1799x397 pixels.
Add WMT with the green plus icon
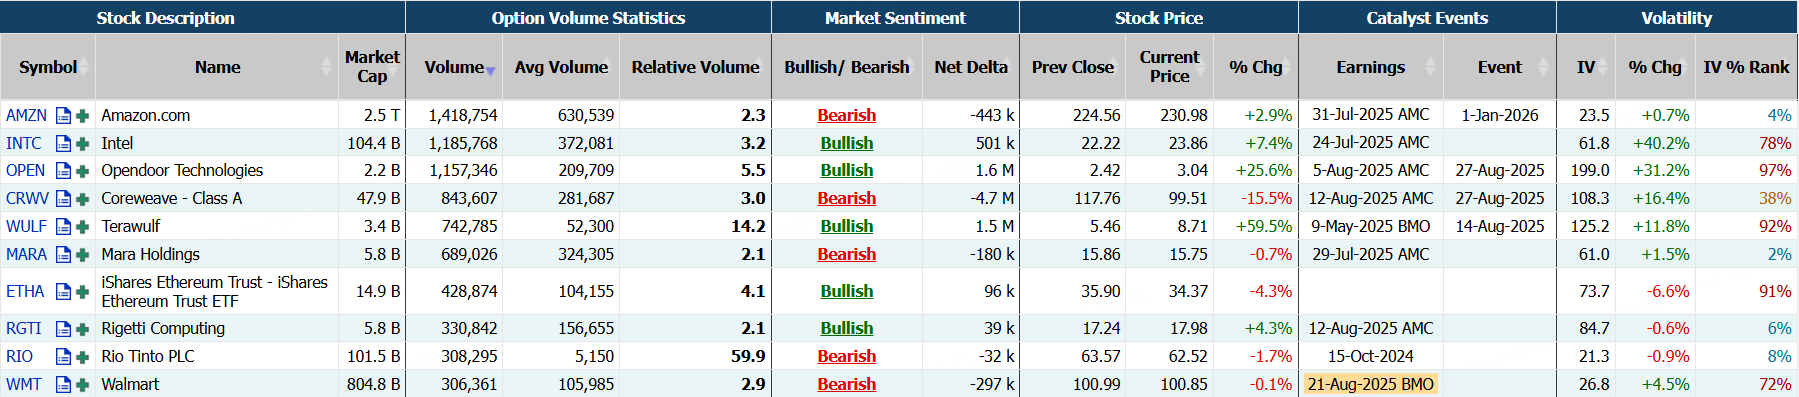pos(83,385)
